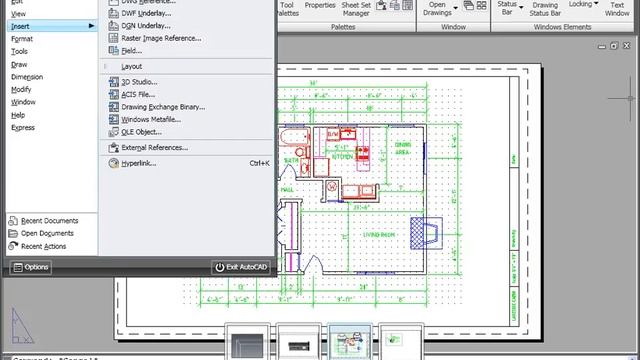The image size is (640, 360).
Task: Click the blue hatched fireplace object
Action: pos(426,233)
